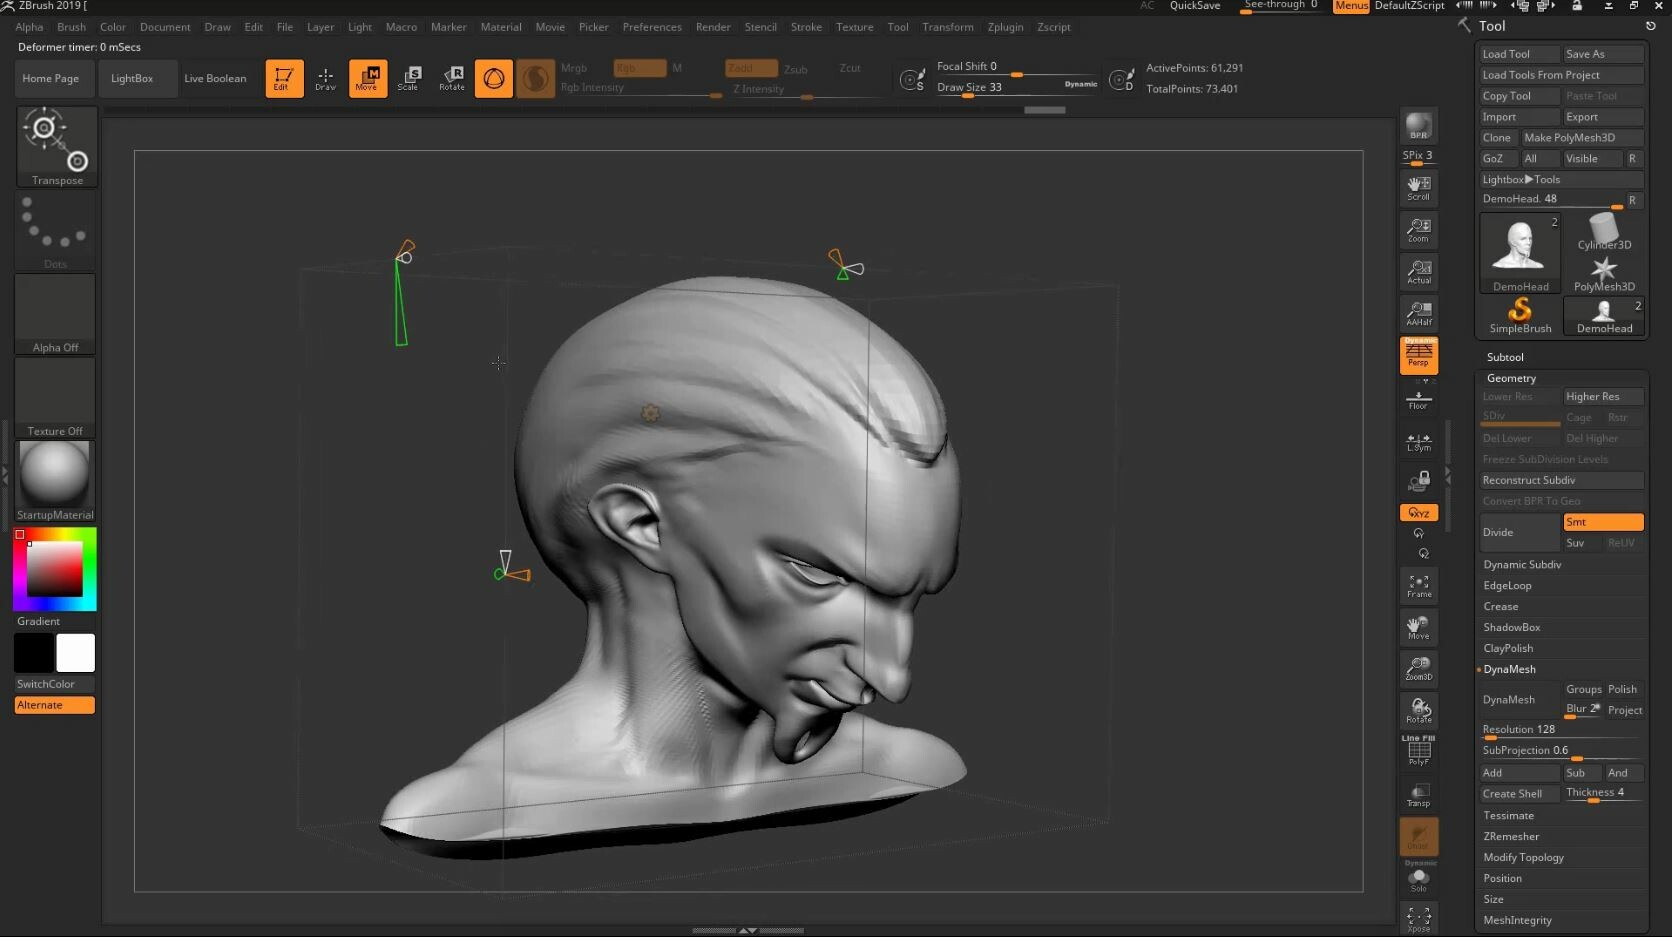Select the Rotate tool
This screenshot has height=937, width=1672.
(452, 78)
